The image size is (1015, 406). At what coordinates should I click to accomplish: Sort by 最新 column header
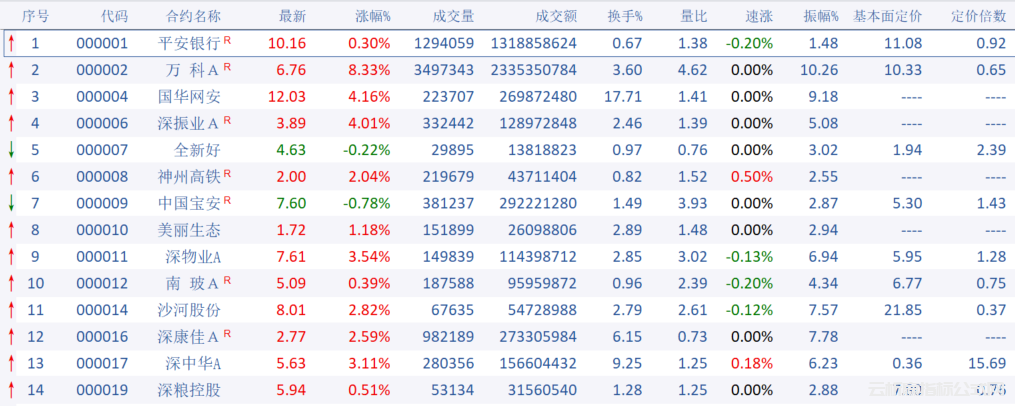click(293, 16)
